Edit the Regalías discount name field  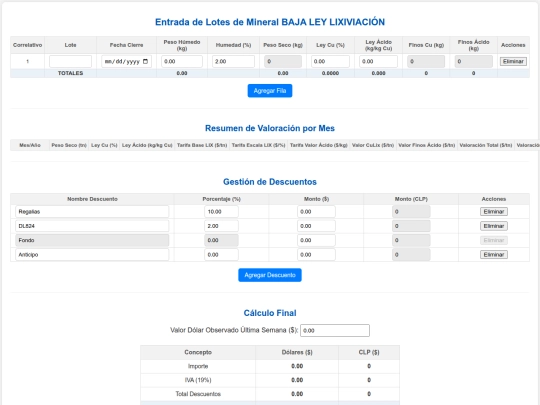tap(92, 211)
